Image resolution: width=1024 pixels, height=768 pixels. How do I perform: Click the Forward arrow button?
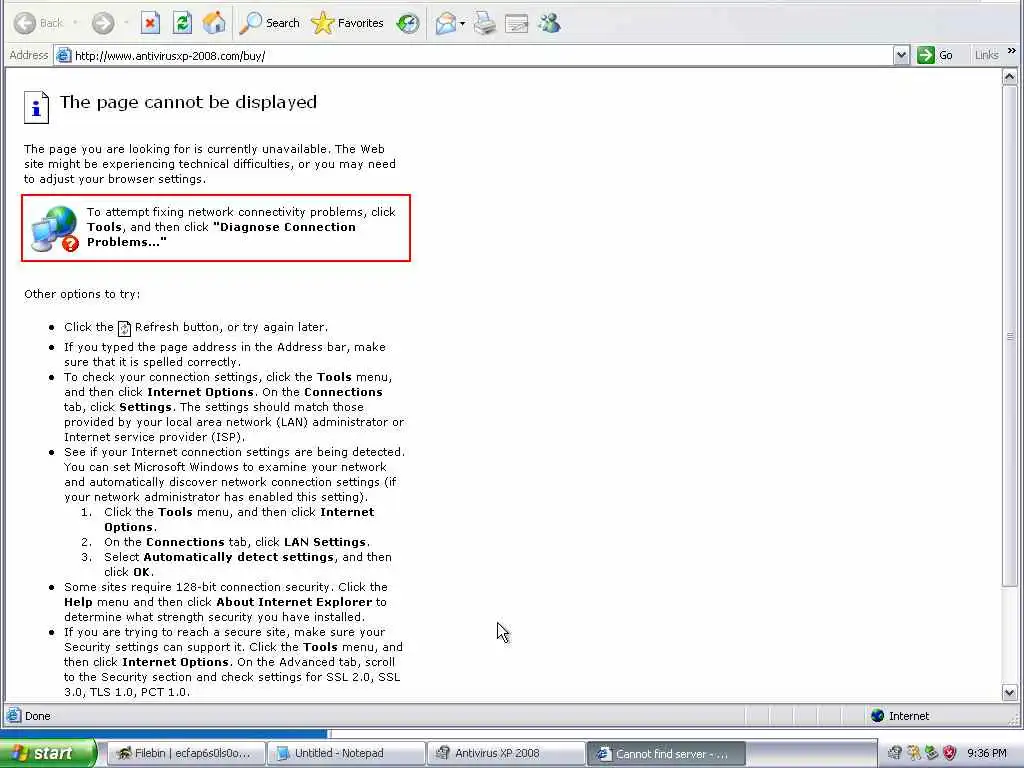pyautogui.click(x=103, y=24)
